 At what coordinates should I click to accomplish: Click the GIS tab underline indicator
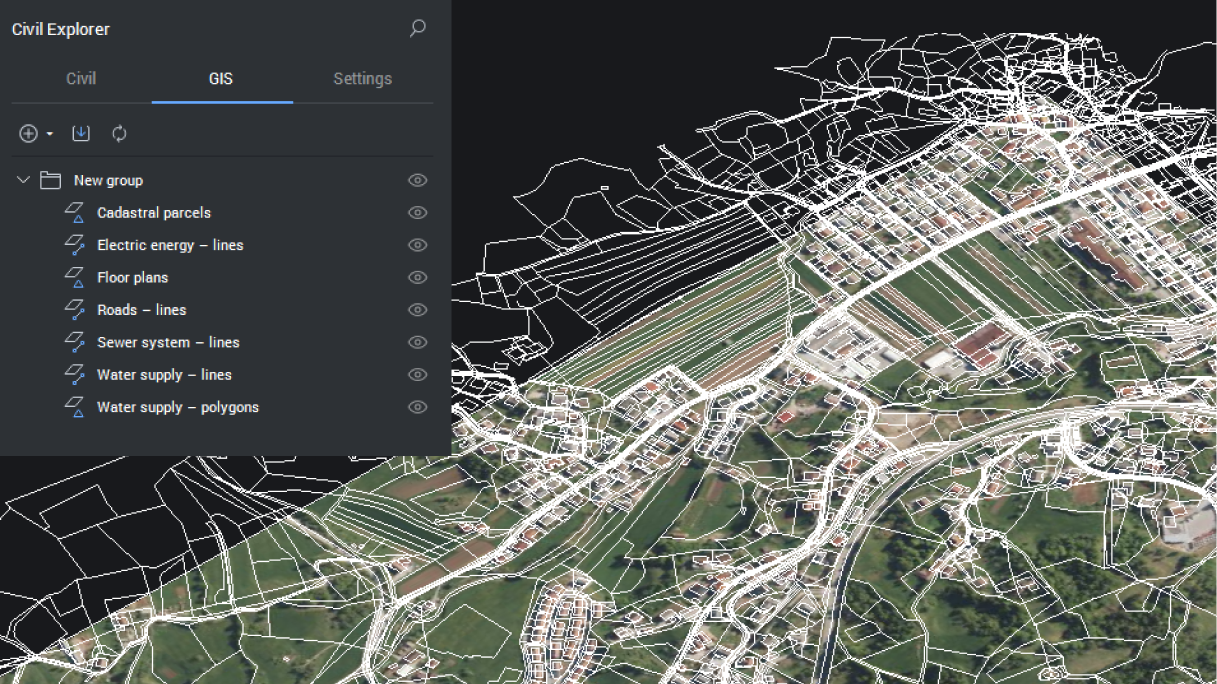click(221, 101)
